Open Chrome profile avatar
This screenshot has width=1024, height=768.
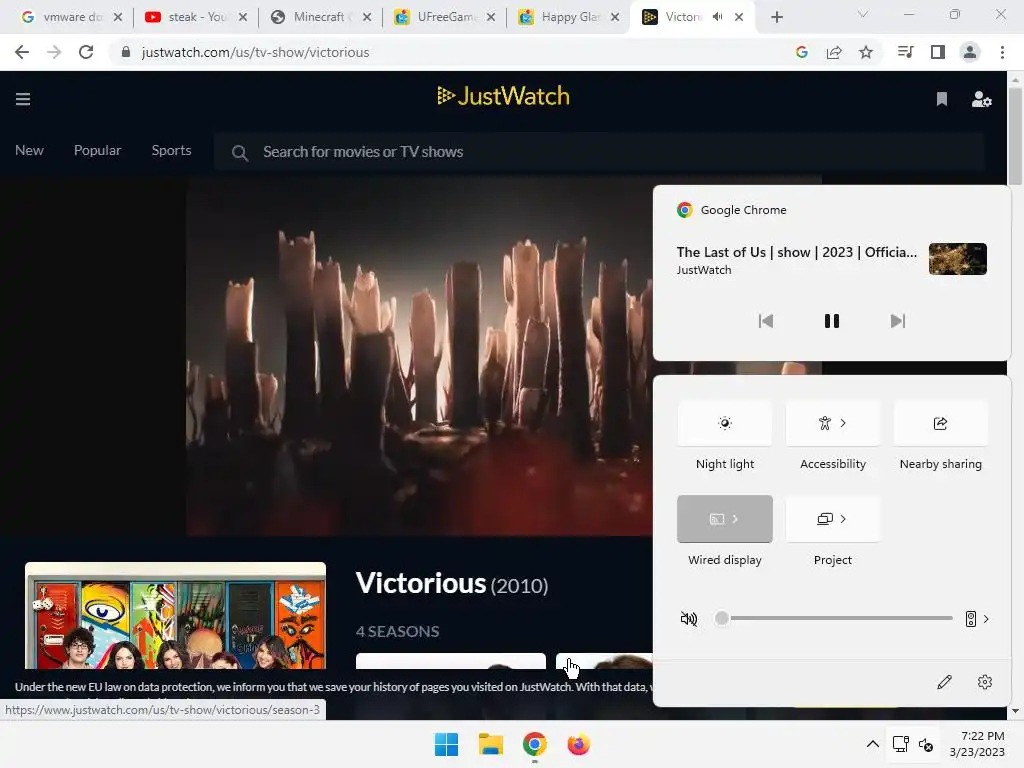click(970, 52)
